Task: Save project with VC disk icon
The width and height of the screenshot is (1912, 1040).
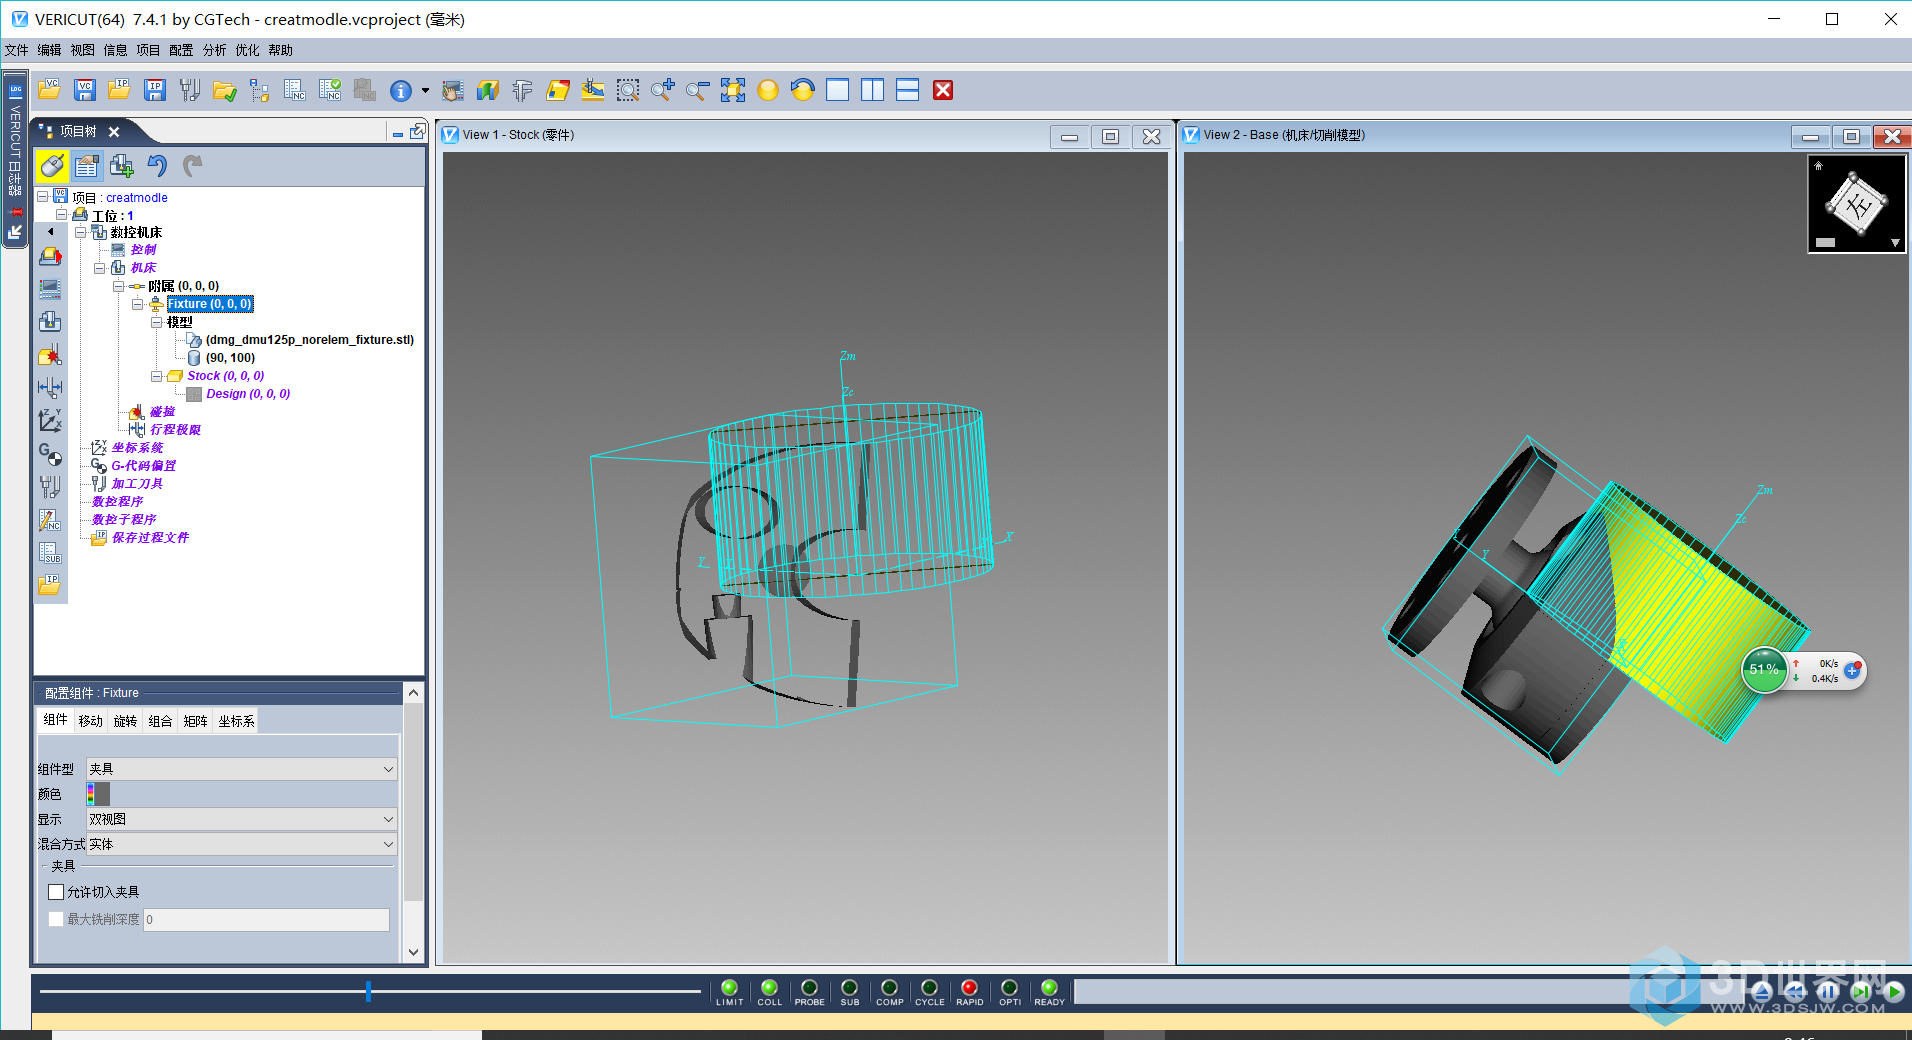Action: [85, 91]
